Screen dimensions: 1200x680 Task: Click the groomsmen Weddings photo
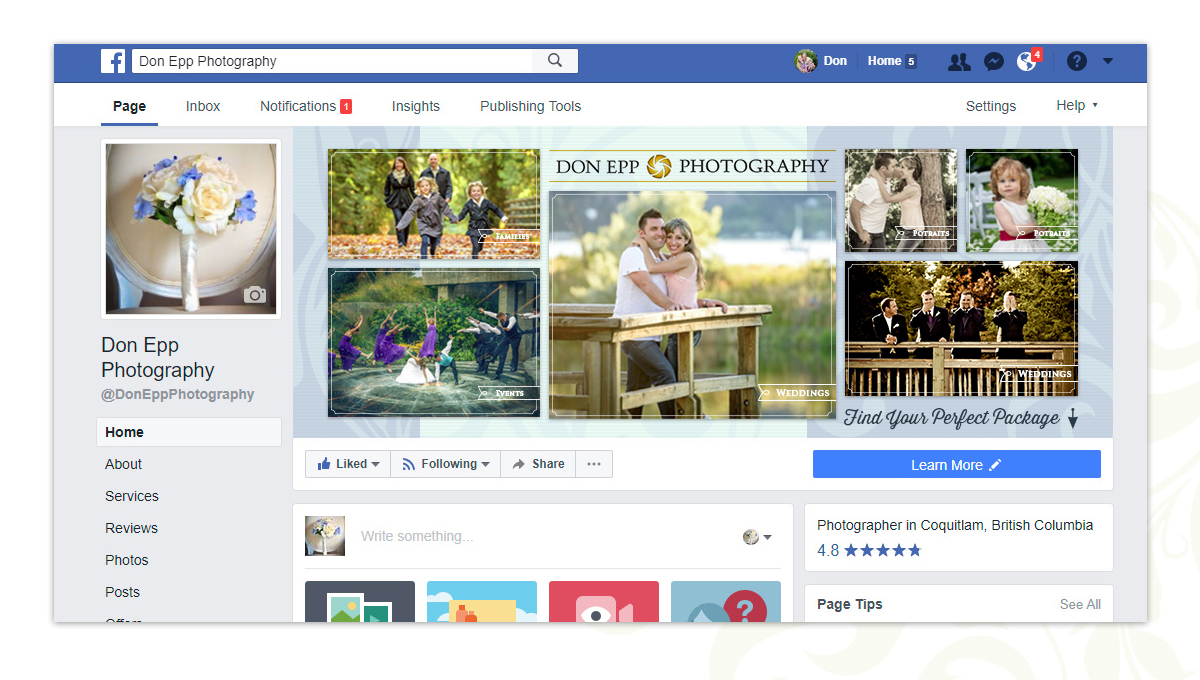961,329
